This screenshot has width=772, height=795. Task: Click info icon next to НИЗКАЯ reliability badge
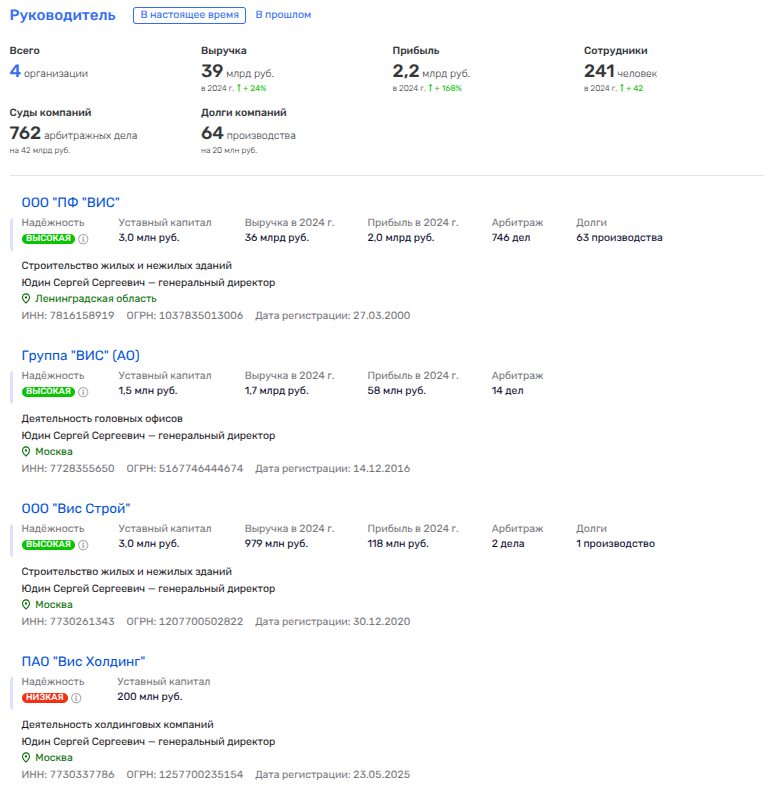(76, 698)
